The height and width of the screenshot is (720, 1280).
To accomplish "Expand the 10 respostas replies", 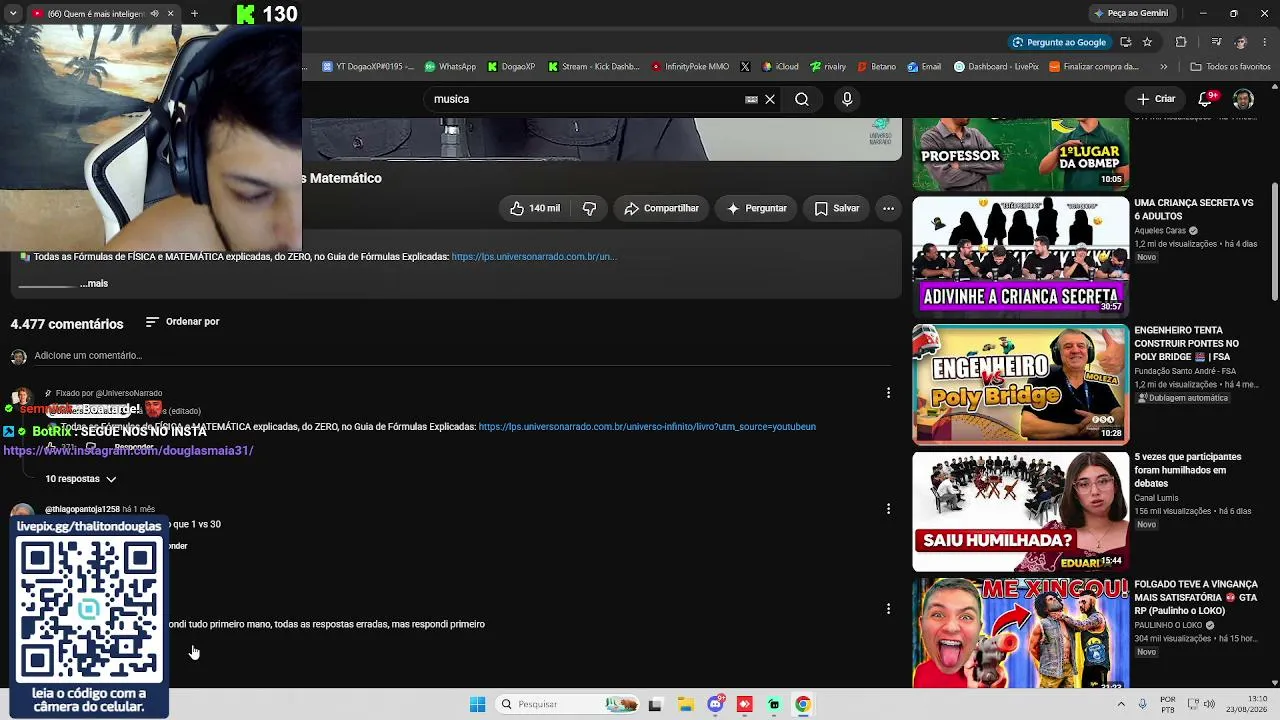I will [81, 479].
